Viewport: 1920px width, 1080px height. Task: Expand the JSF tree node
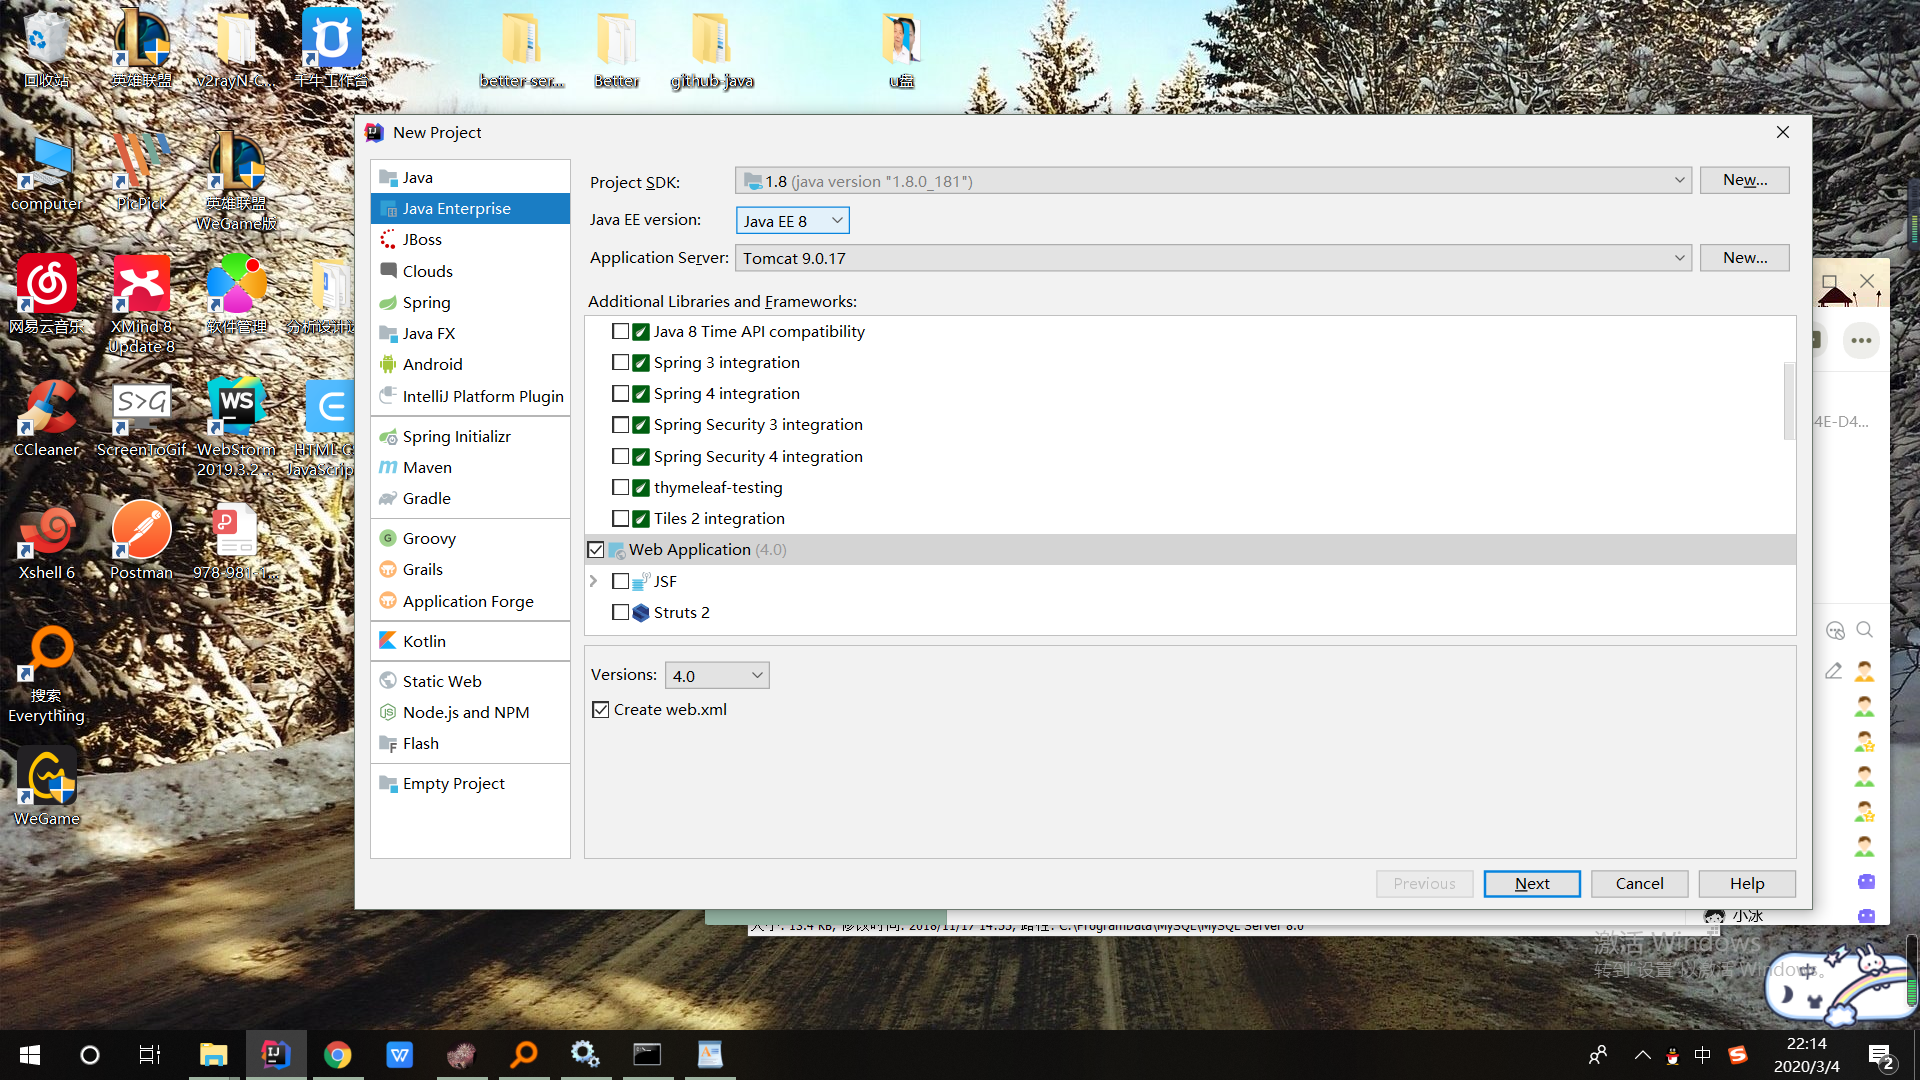point(593,581)
